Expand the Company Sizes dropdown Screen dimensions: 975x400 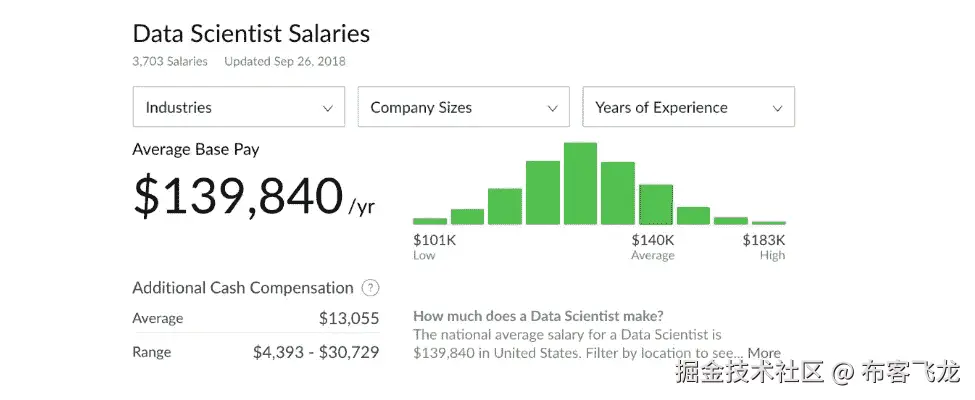[x=463, y=108]
